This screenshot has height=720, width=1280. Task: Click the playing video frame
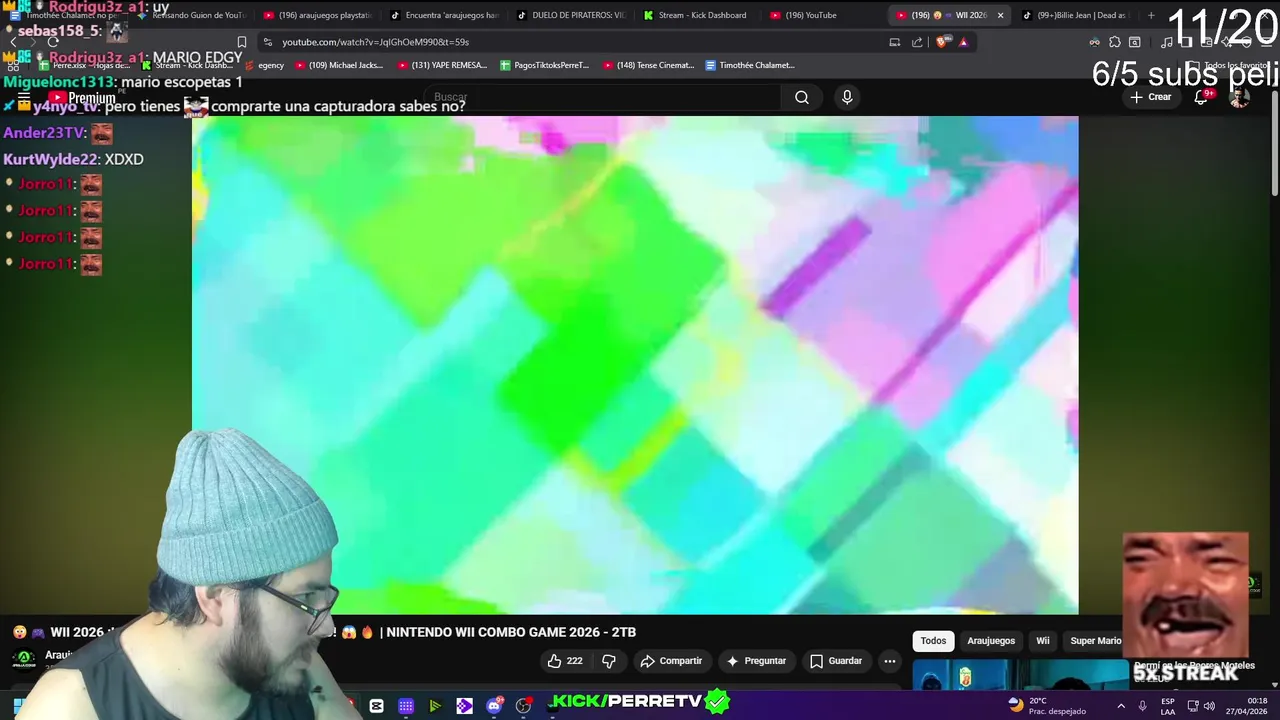click(635, 365)
